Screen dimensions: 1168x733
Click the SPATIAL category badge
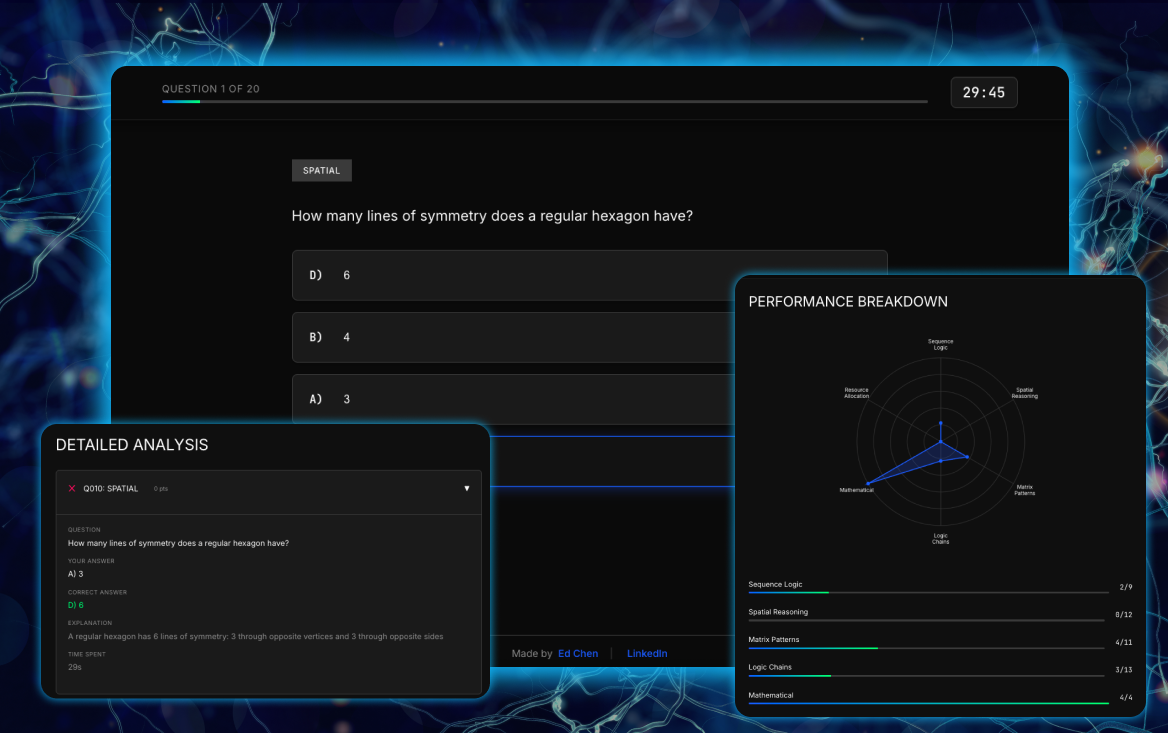point(321,170)
